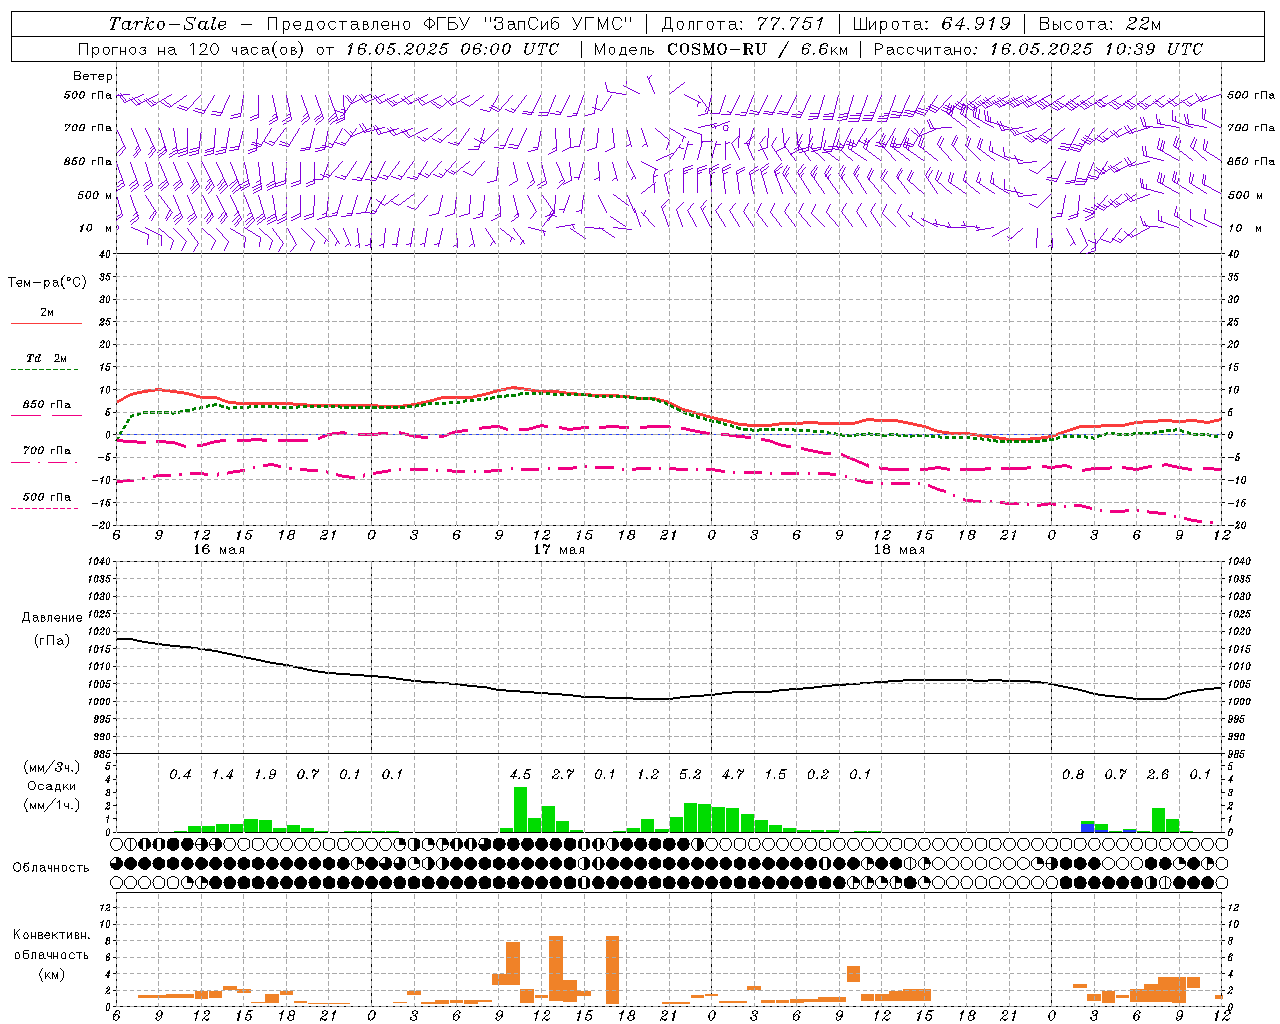
Task: Click the (мм/1ч.) precipitation unit label
Action: click(x=51, y=805)
